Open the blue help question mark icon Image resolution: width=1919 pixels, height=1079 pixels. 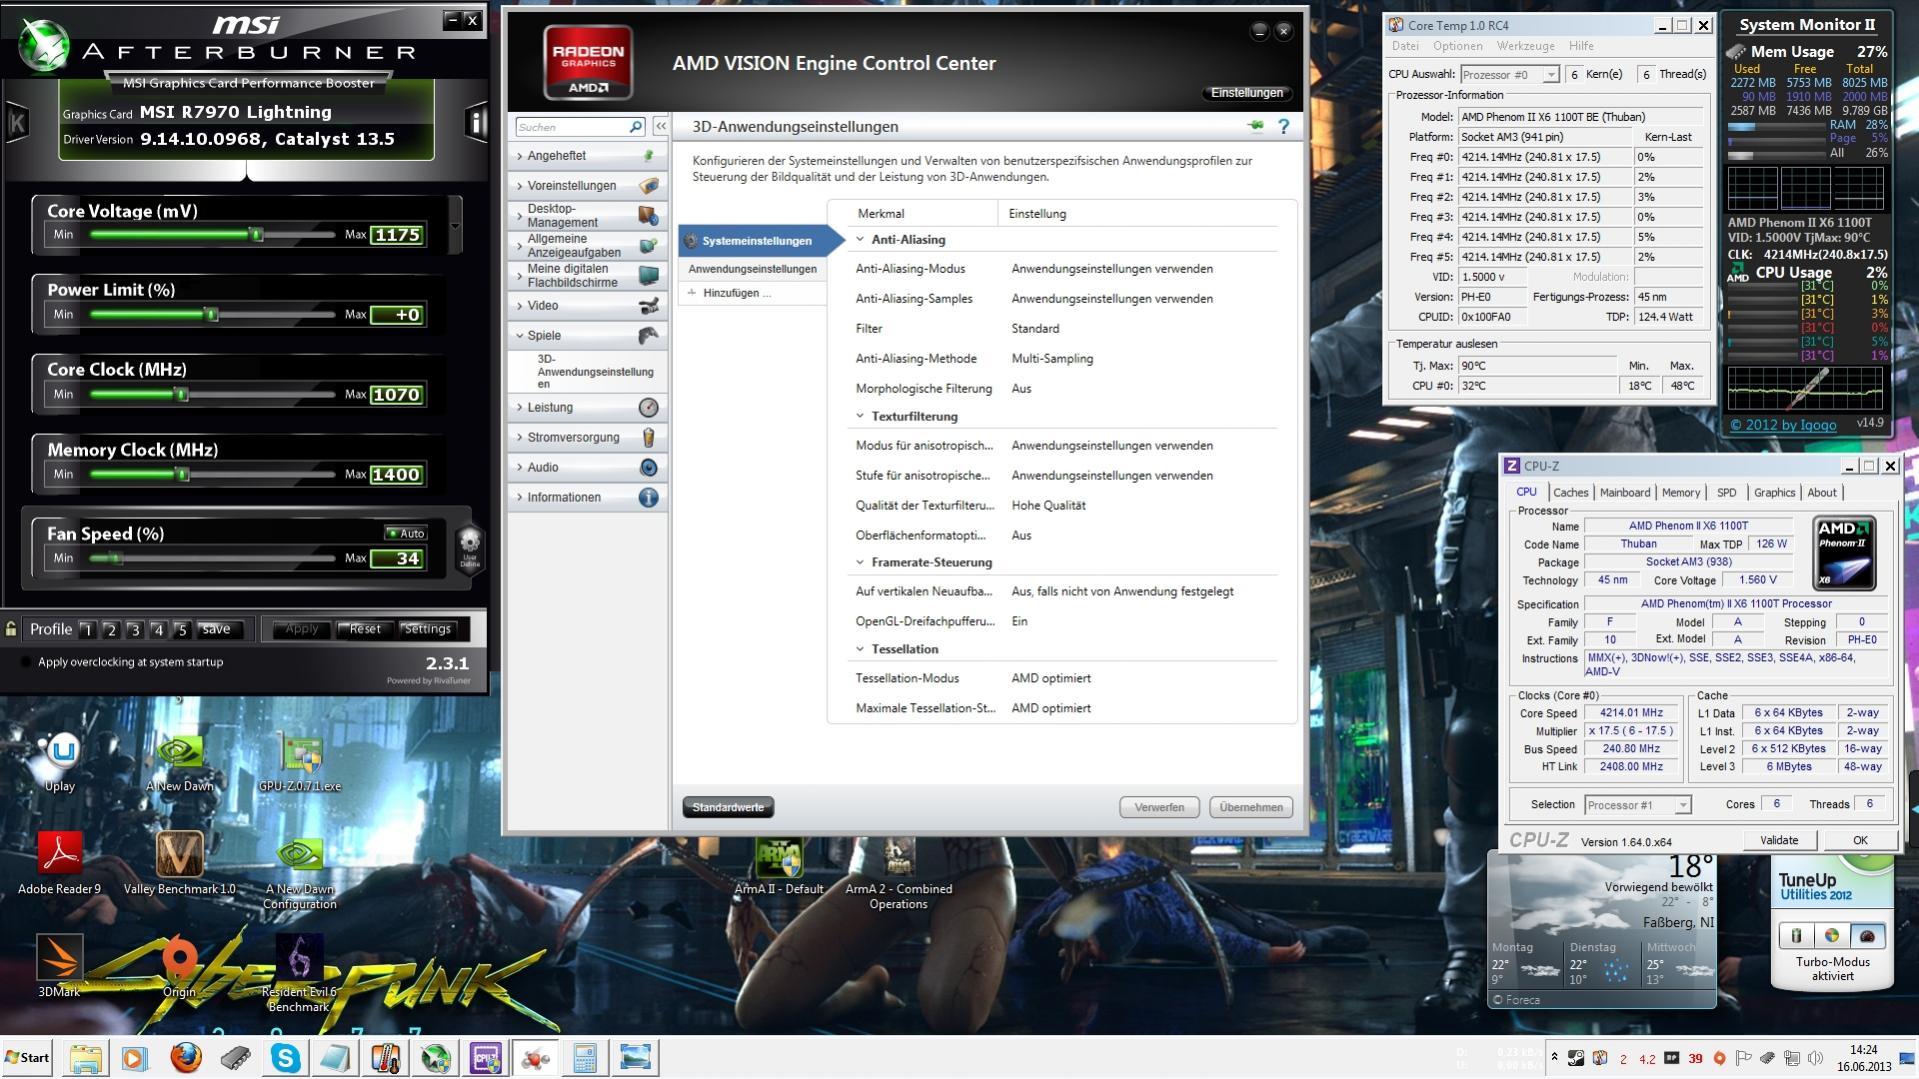[1283, 126]
